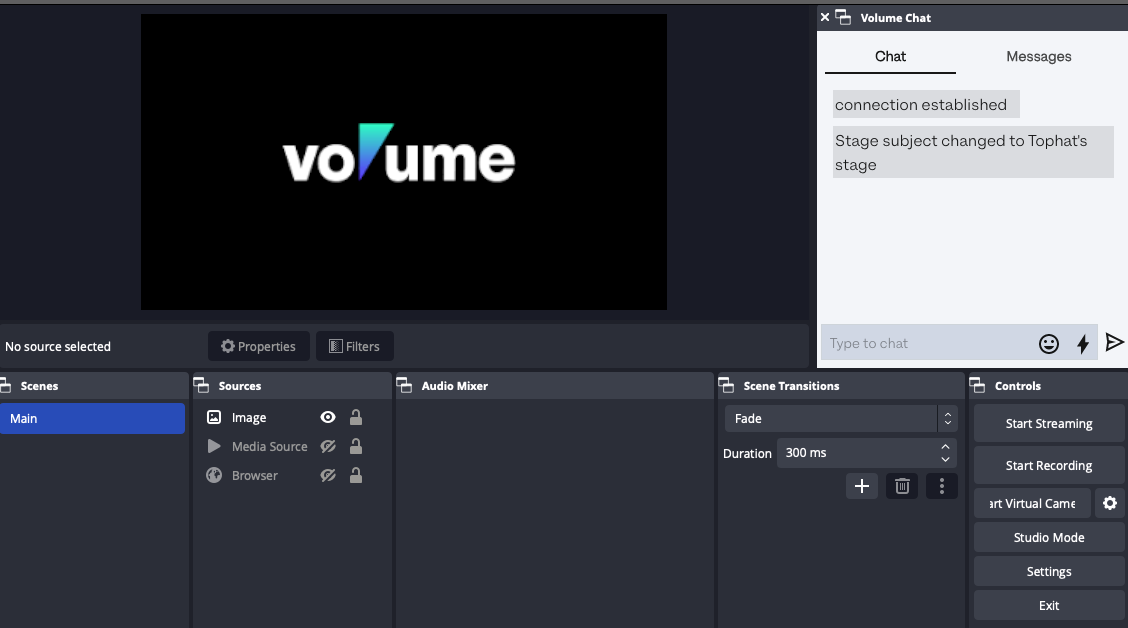Screen dimensions: 1128x628
Task: Switch to the Chat tab
Action: pos(890,56)
